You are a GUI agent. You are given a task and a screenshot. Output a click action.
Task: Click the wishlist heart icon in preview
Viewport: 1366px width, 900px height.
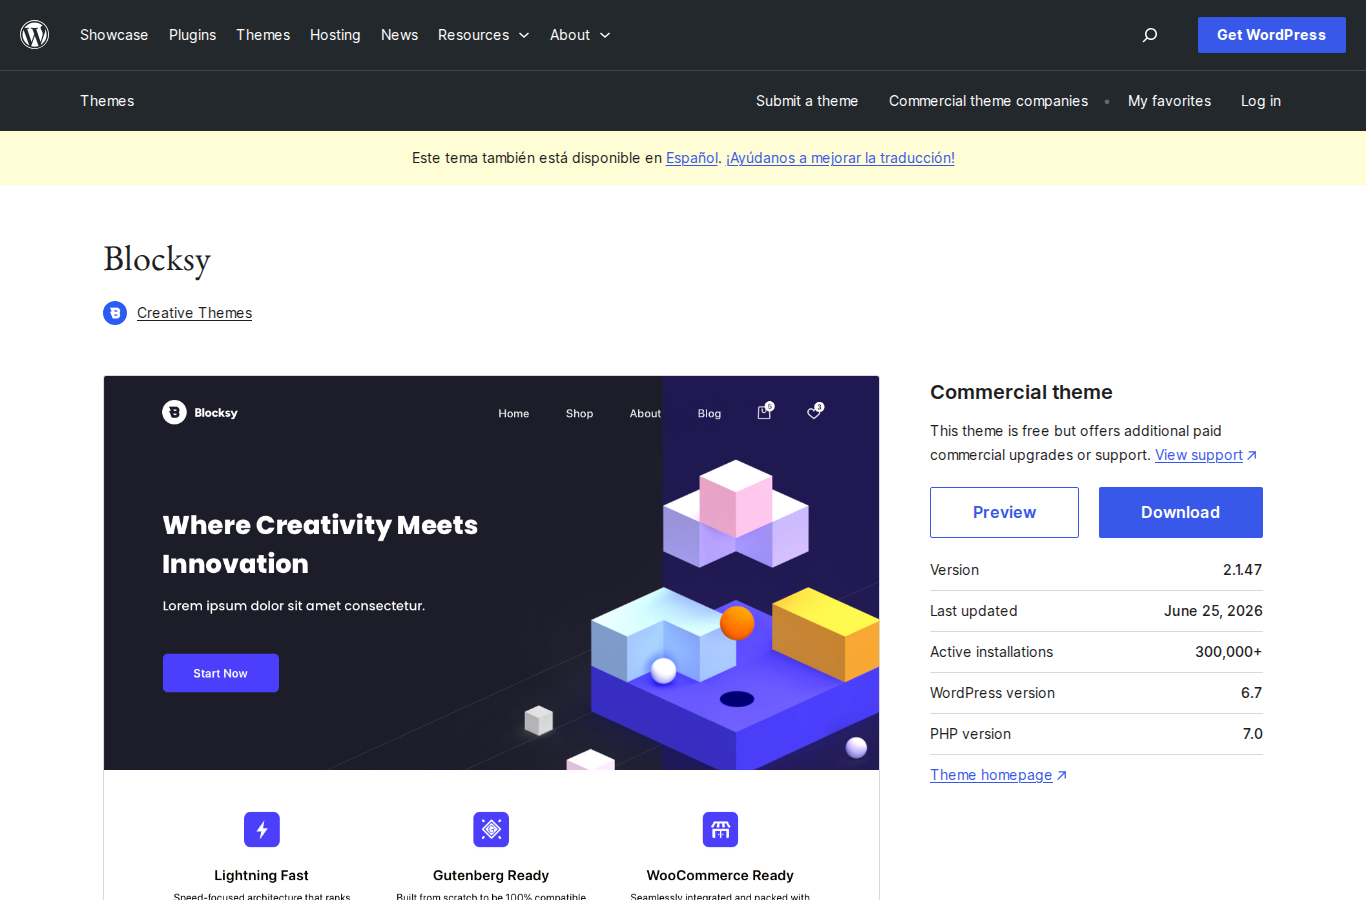click(815, 411)
